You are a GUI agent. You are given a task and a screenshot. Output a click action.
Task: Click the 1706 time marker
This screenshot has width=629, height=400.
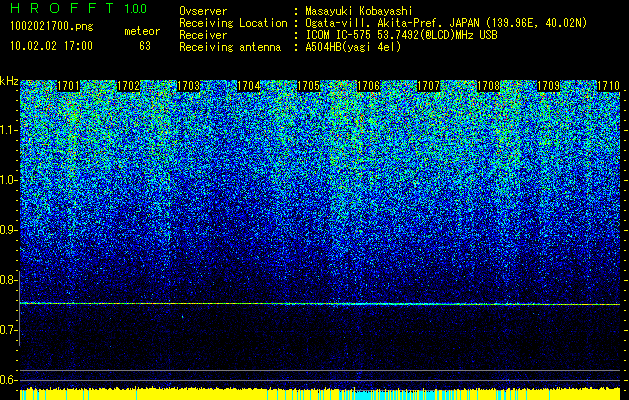(369, 86)
